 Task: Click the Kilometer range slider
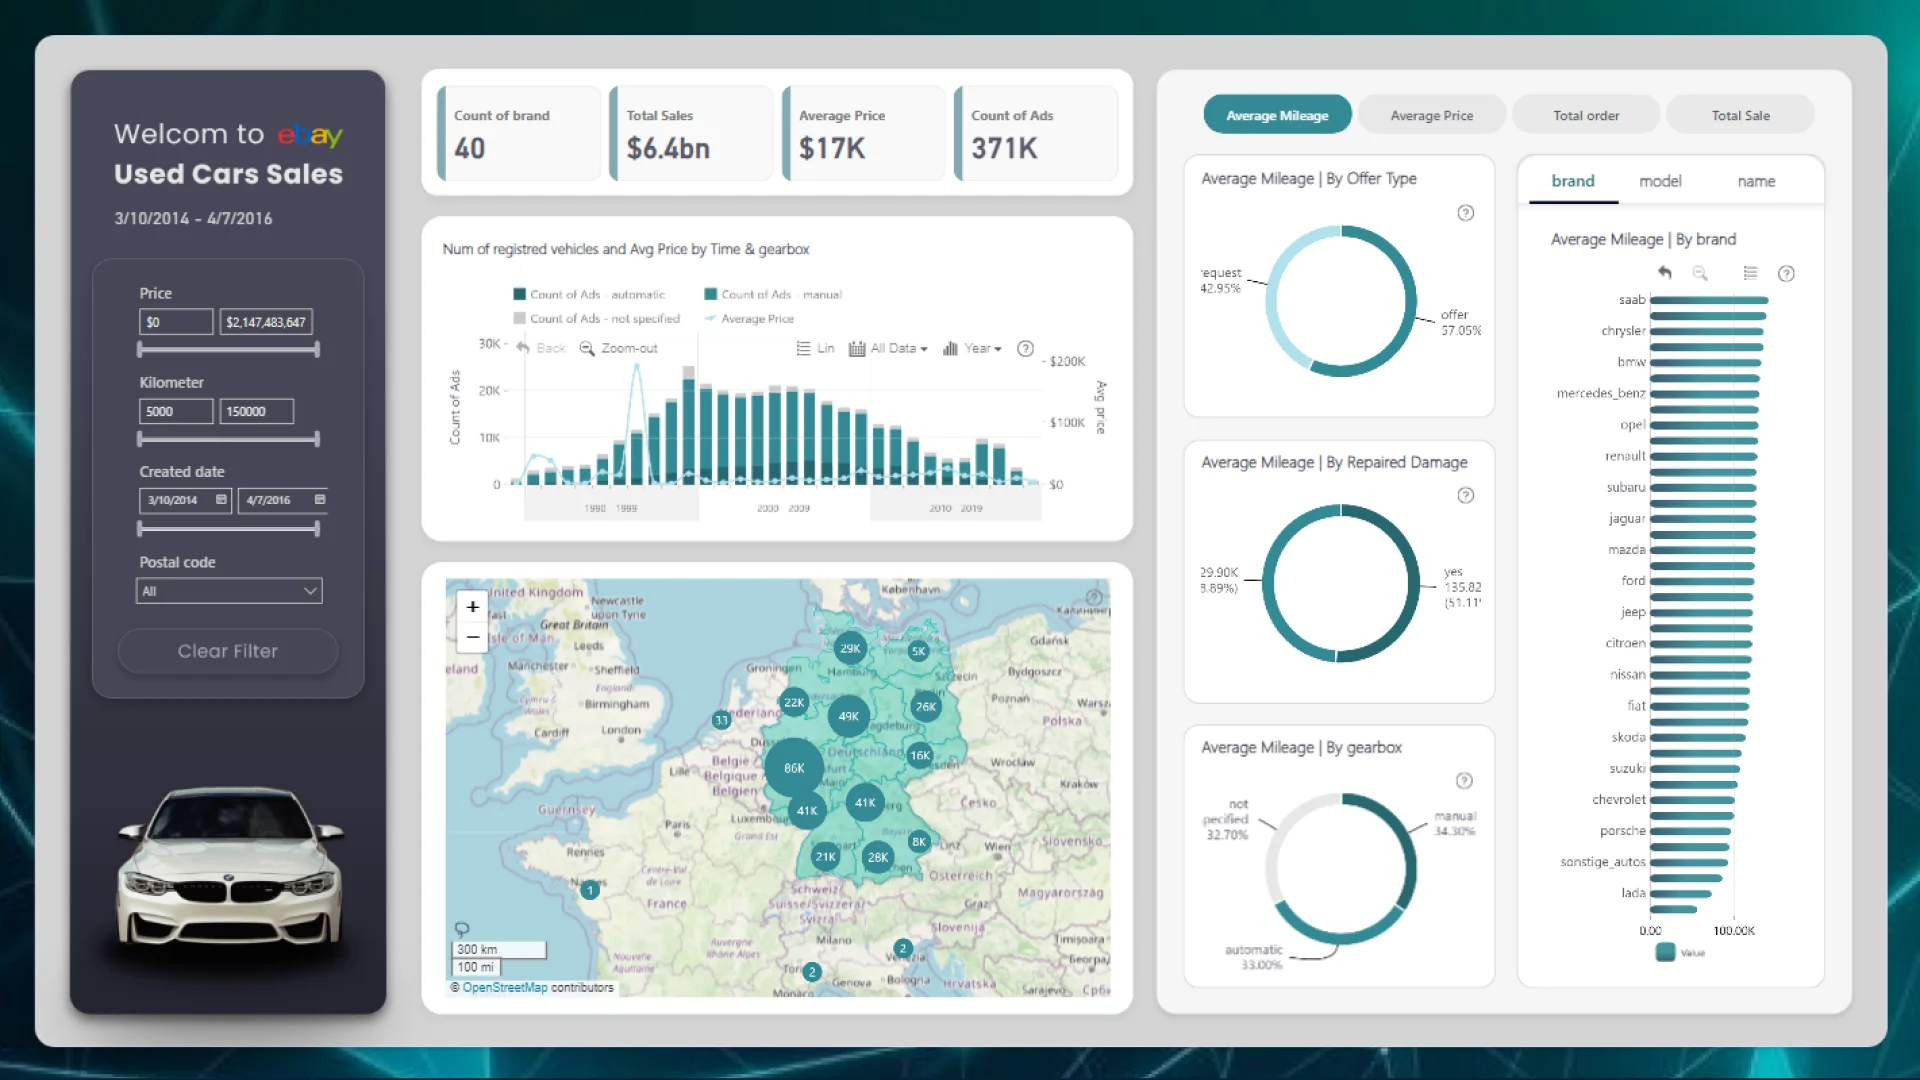tap(229, 438)
